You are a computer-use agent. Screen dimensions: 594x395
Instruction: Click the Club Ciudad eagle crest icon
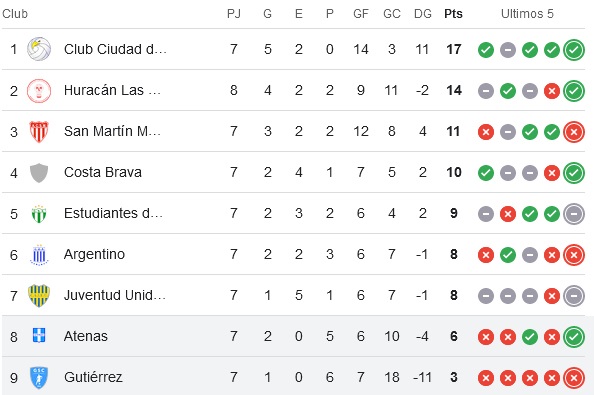pos(39,49)
